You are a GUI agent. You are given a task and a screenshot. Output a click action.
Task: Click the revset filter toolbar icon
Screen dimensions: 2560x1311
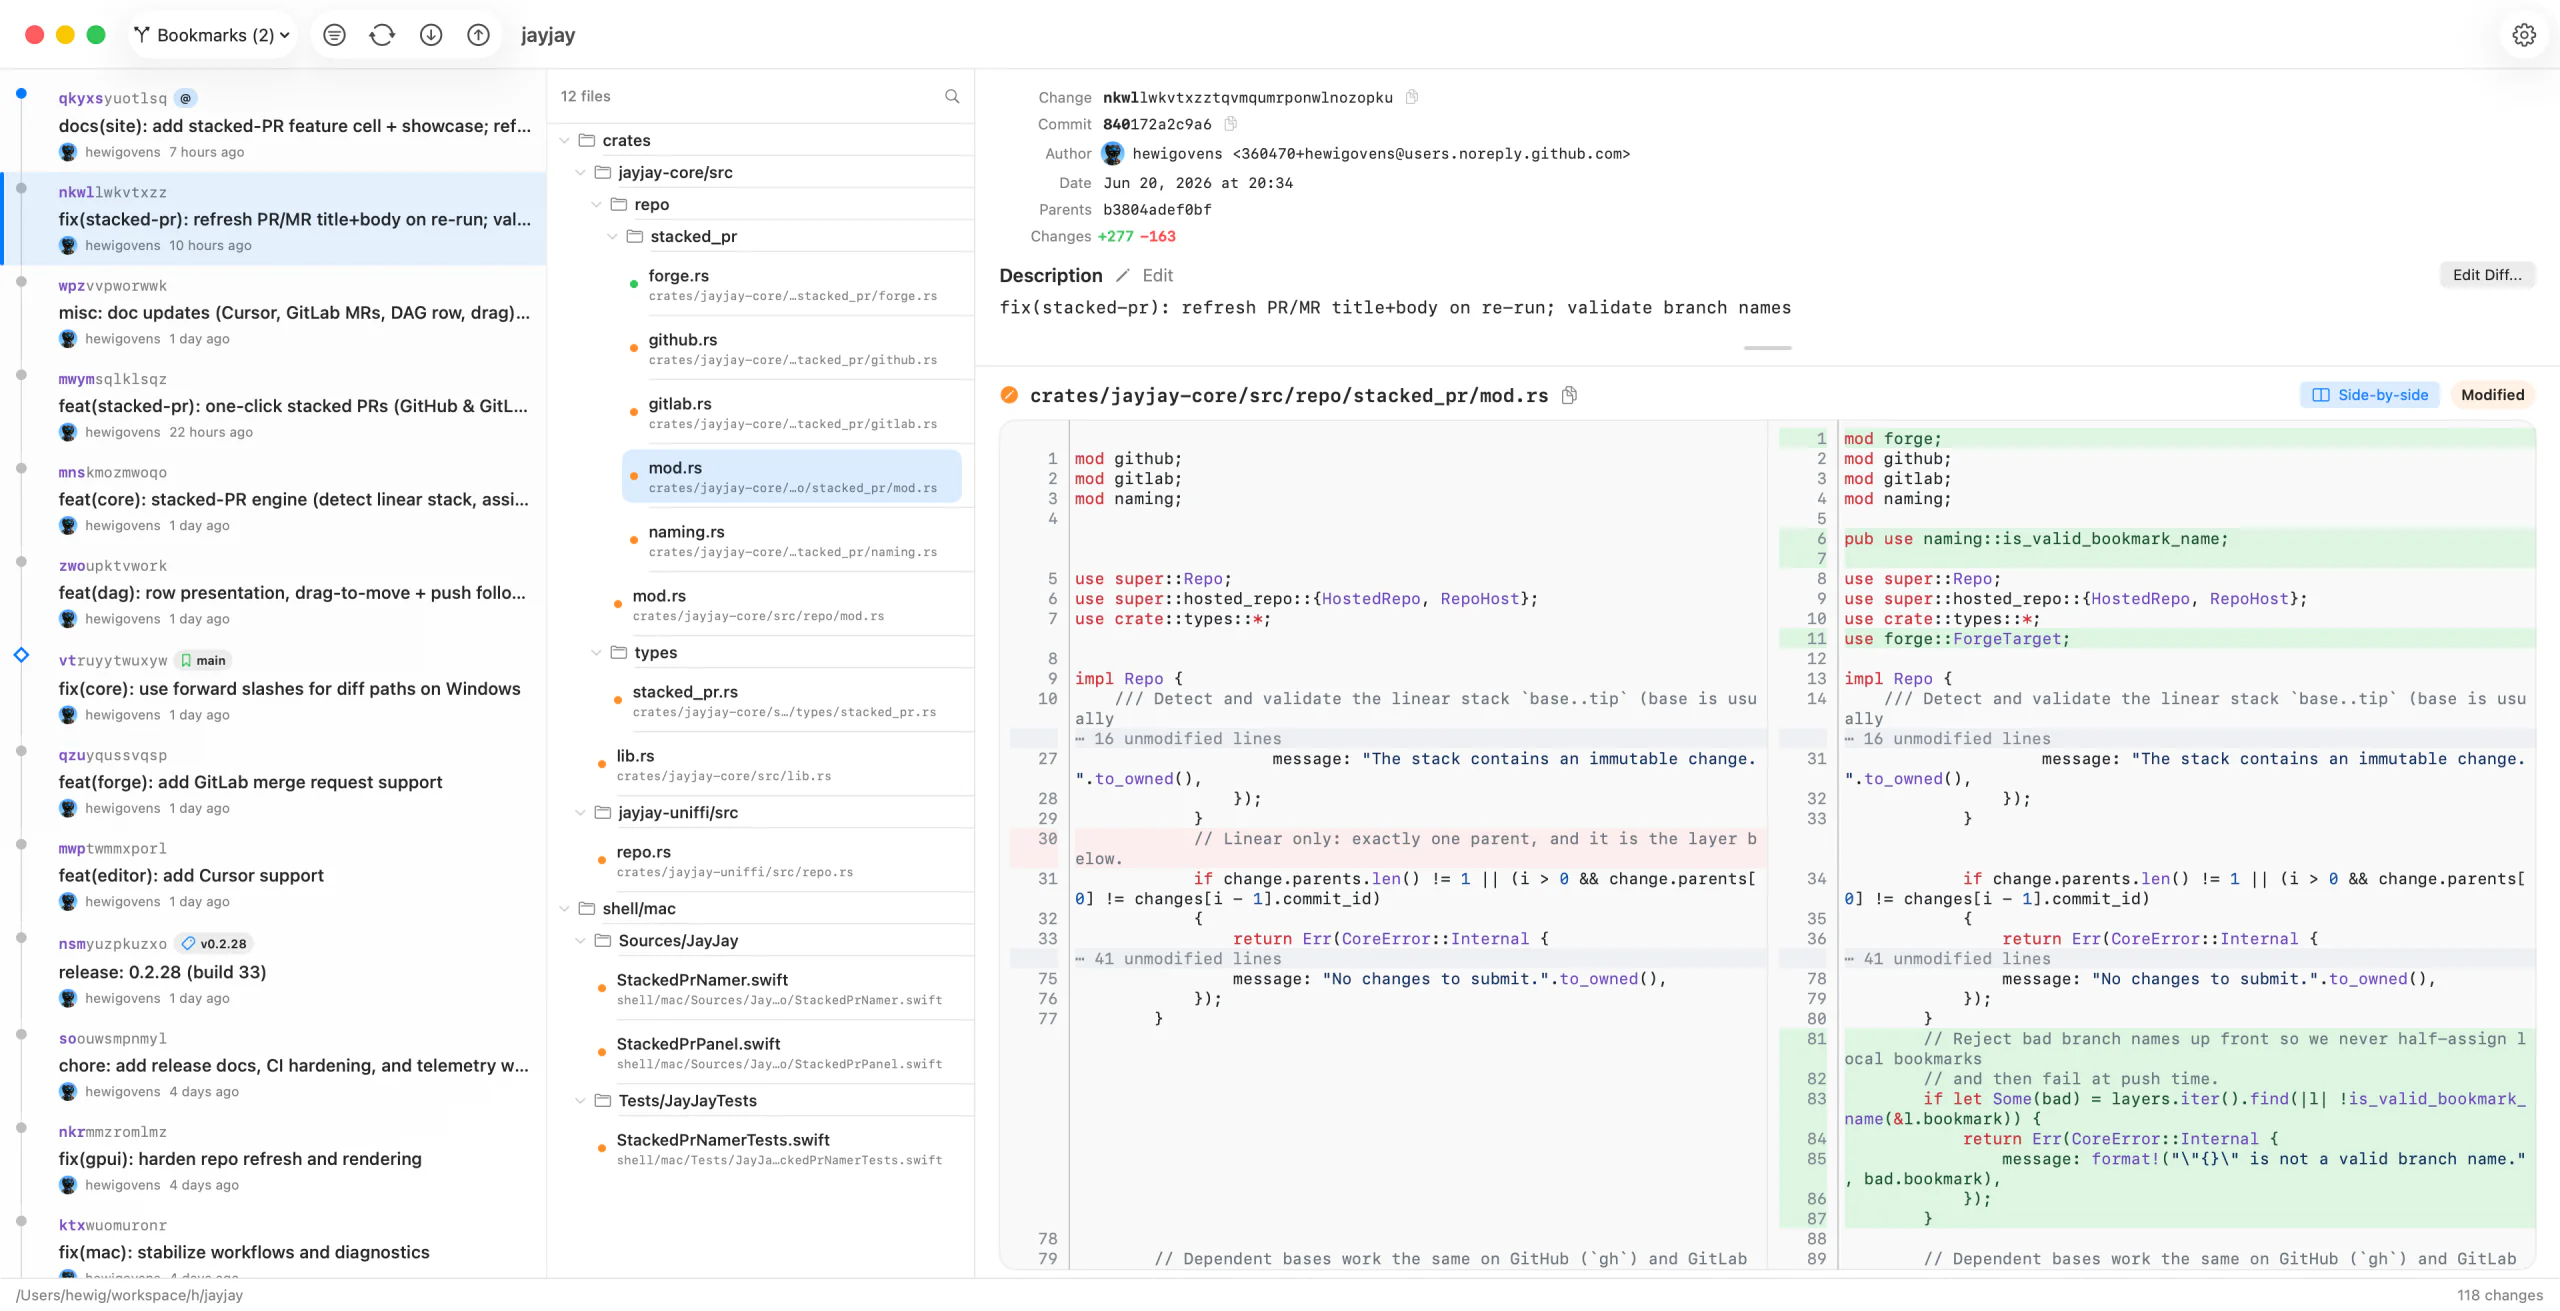(335, 35)
